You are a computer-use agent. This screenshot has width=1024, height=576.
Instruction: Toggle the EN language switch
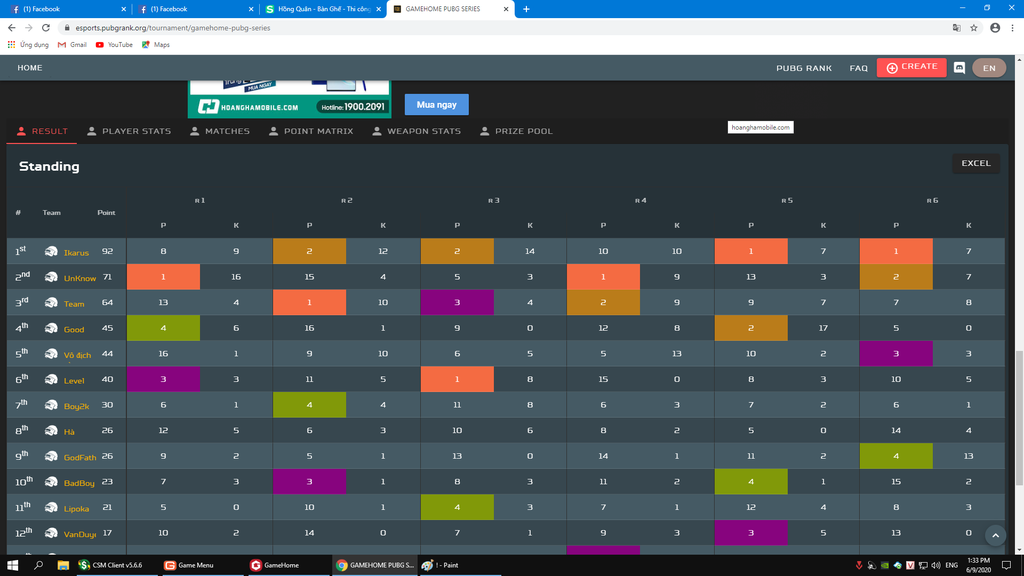(989, 68)
